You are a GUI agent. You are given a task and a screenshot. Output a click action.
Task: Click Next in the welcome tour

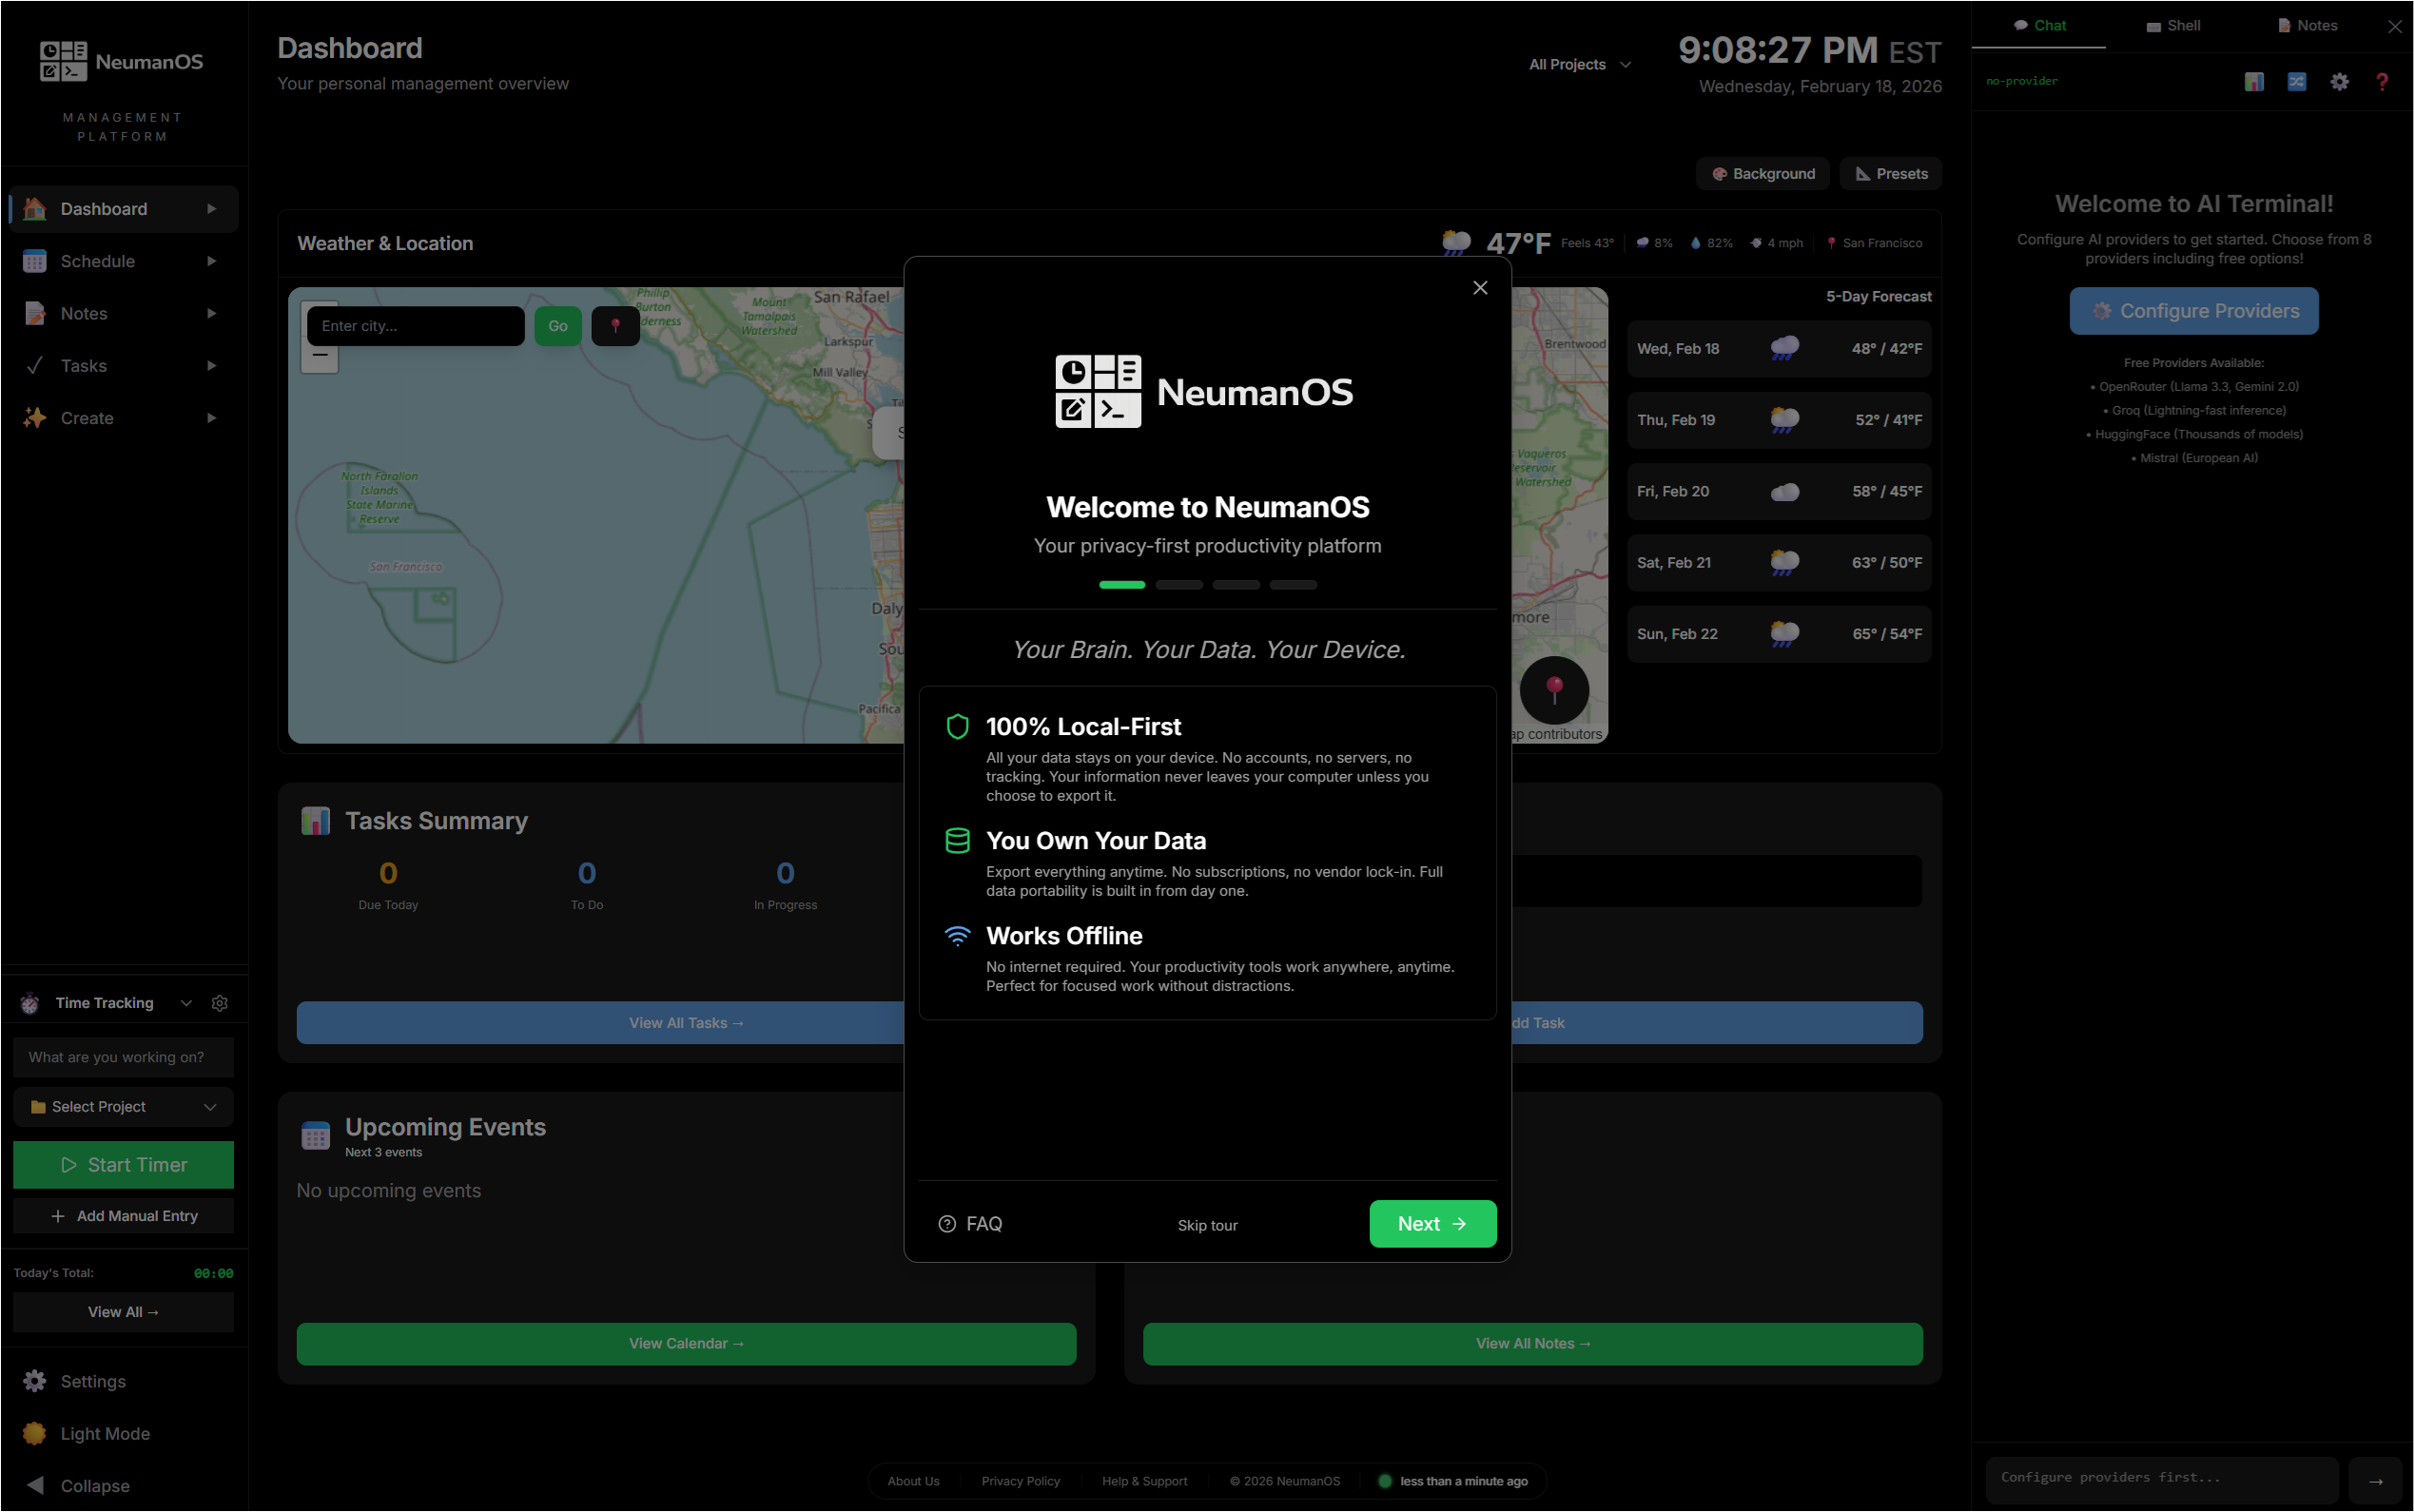click(1432, 1224)
